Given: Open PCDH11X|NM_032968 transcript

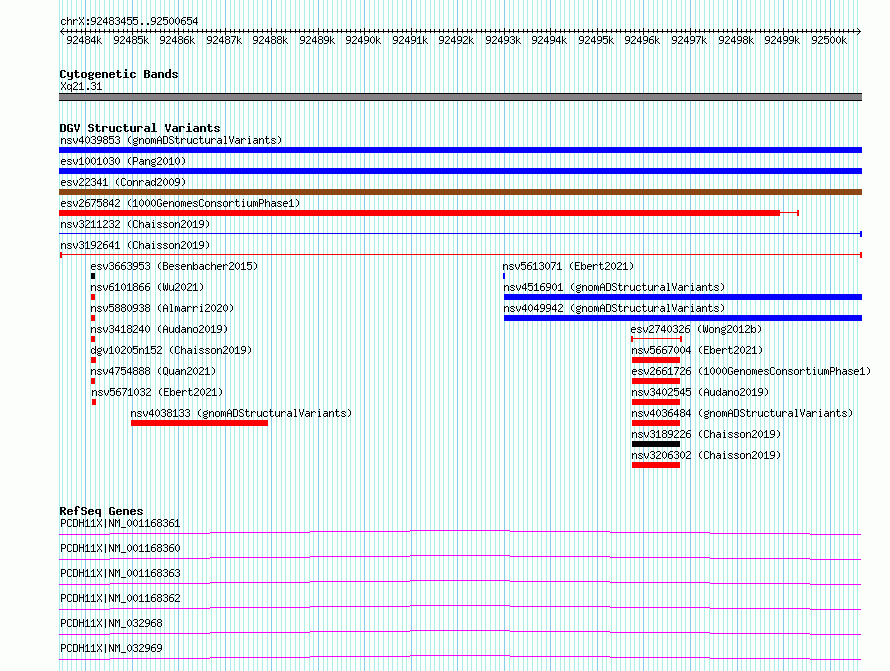Looking at the screenshot, I should coord(111,623).
